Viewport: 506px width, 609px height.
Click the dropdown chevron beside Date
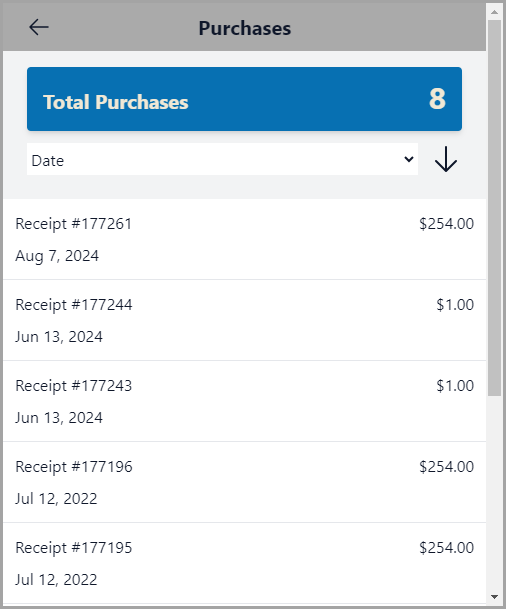(409, 159)
